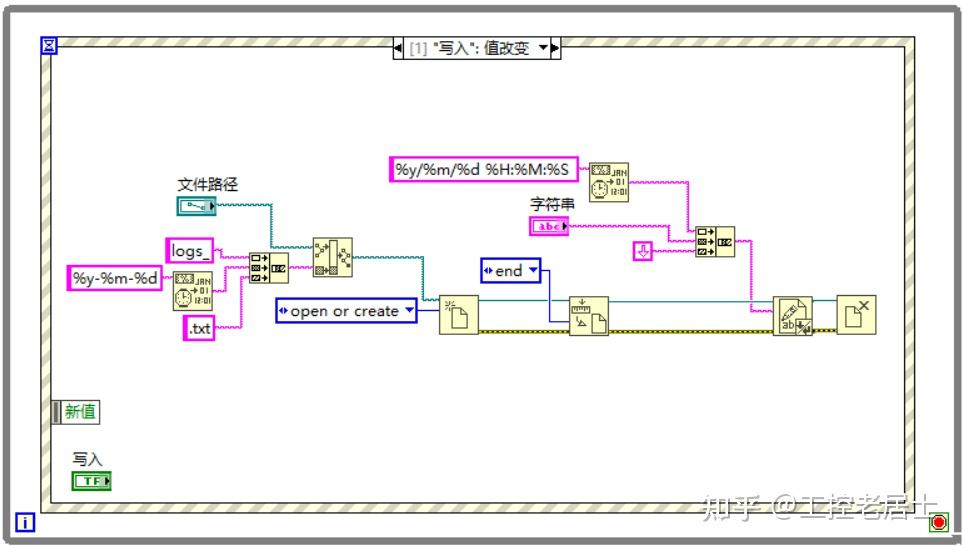Click the event timeout hourglass terminal
Screen dimensions: 963x546
49,45
